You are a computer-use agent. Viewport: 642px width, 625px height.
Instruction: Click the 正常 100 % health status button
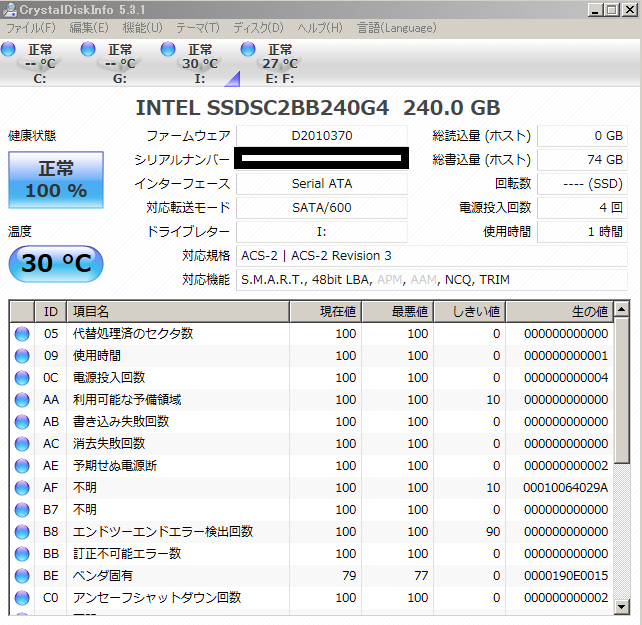[56, 180]
